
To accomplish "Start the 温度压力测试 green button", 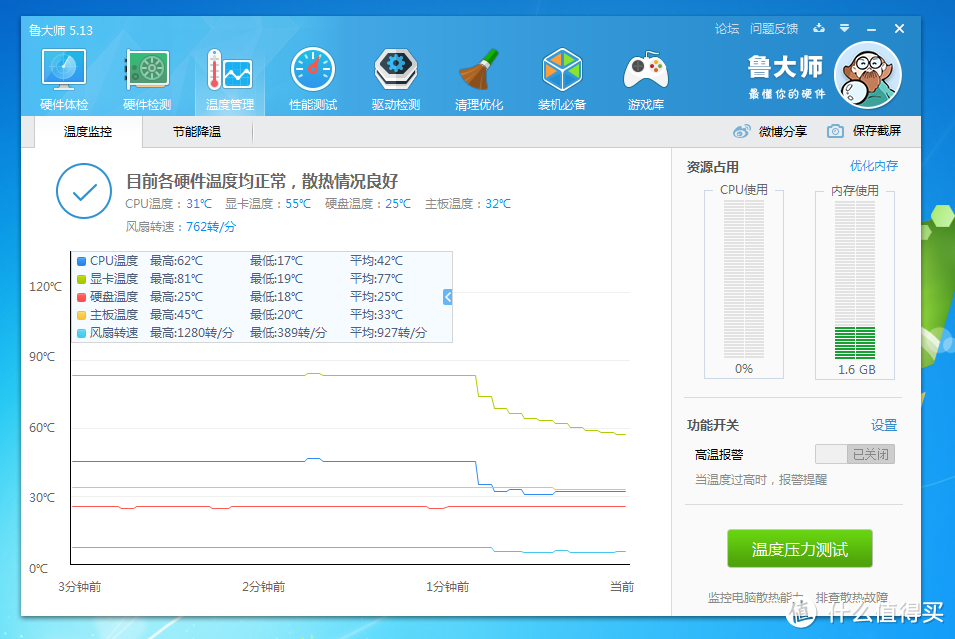I will pos(800,549).
